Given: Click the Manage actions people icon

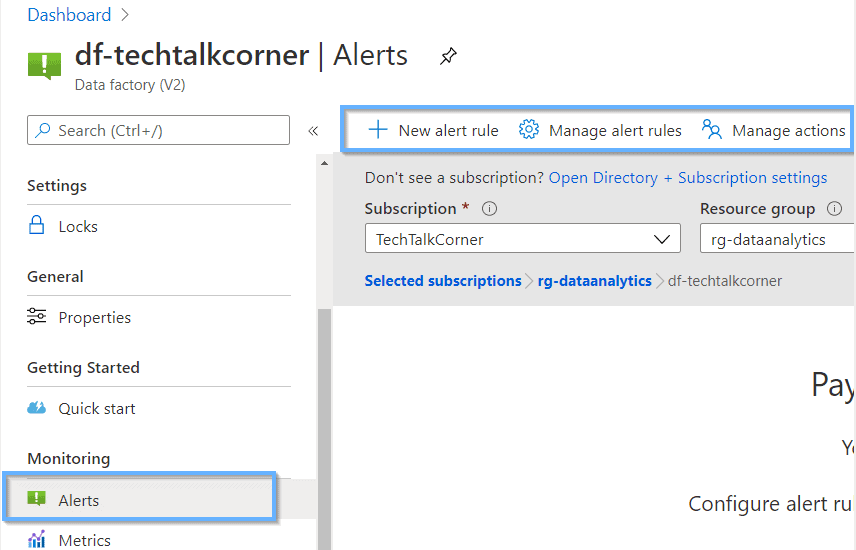Looking at the screenshot, I should tap(712, 129).
